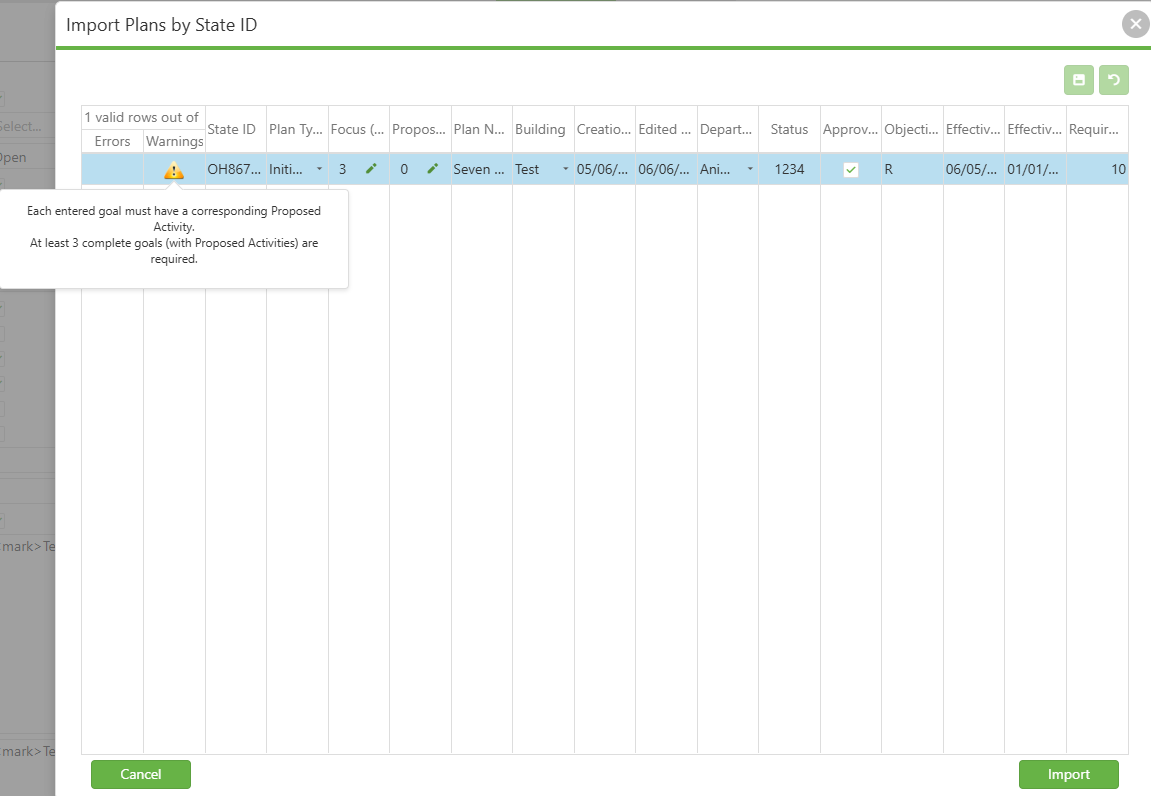The height and width of the screenshot is (796, 1151).
Task: Select the R objective cell
Action: click(x=912, y=169)
